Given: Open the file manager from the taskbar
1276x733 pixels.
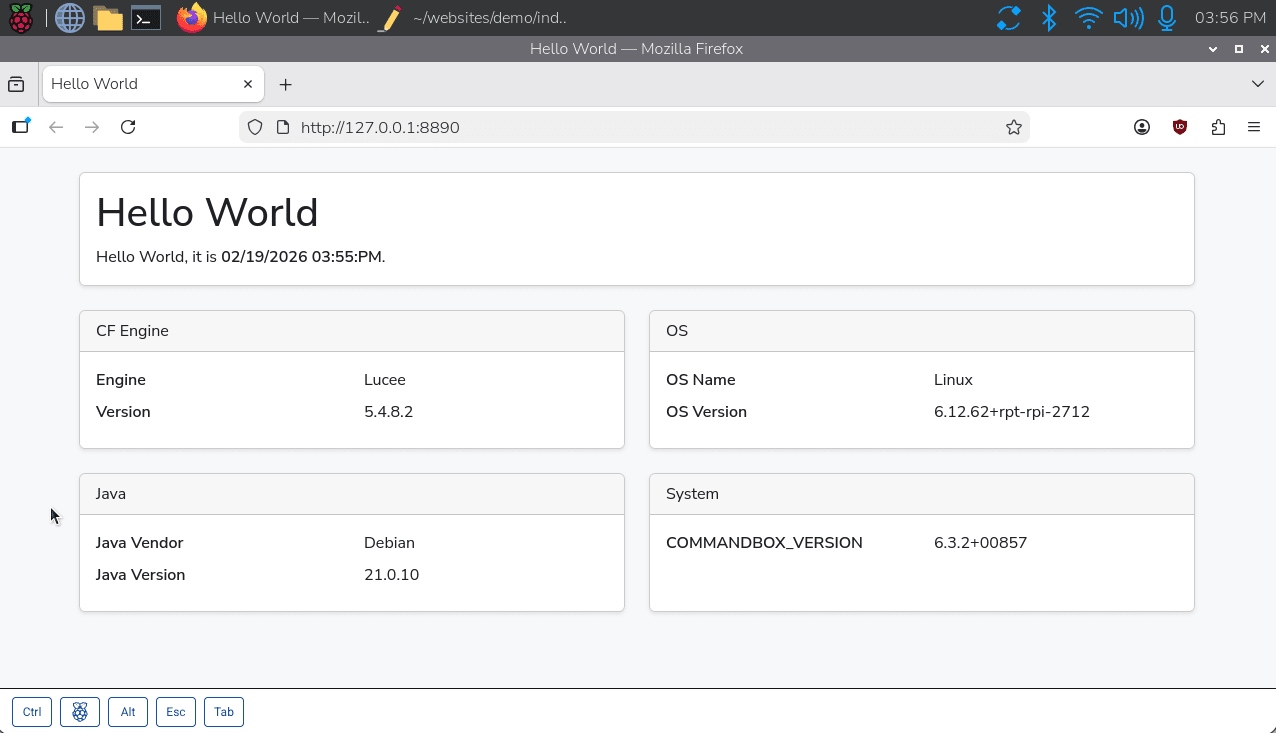Looking at the screenshot, I should [107, 17].
